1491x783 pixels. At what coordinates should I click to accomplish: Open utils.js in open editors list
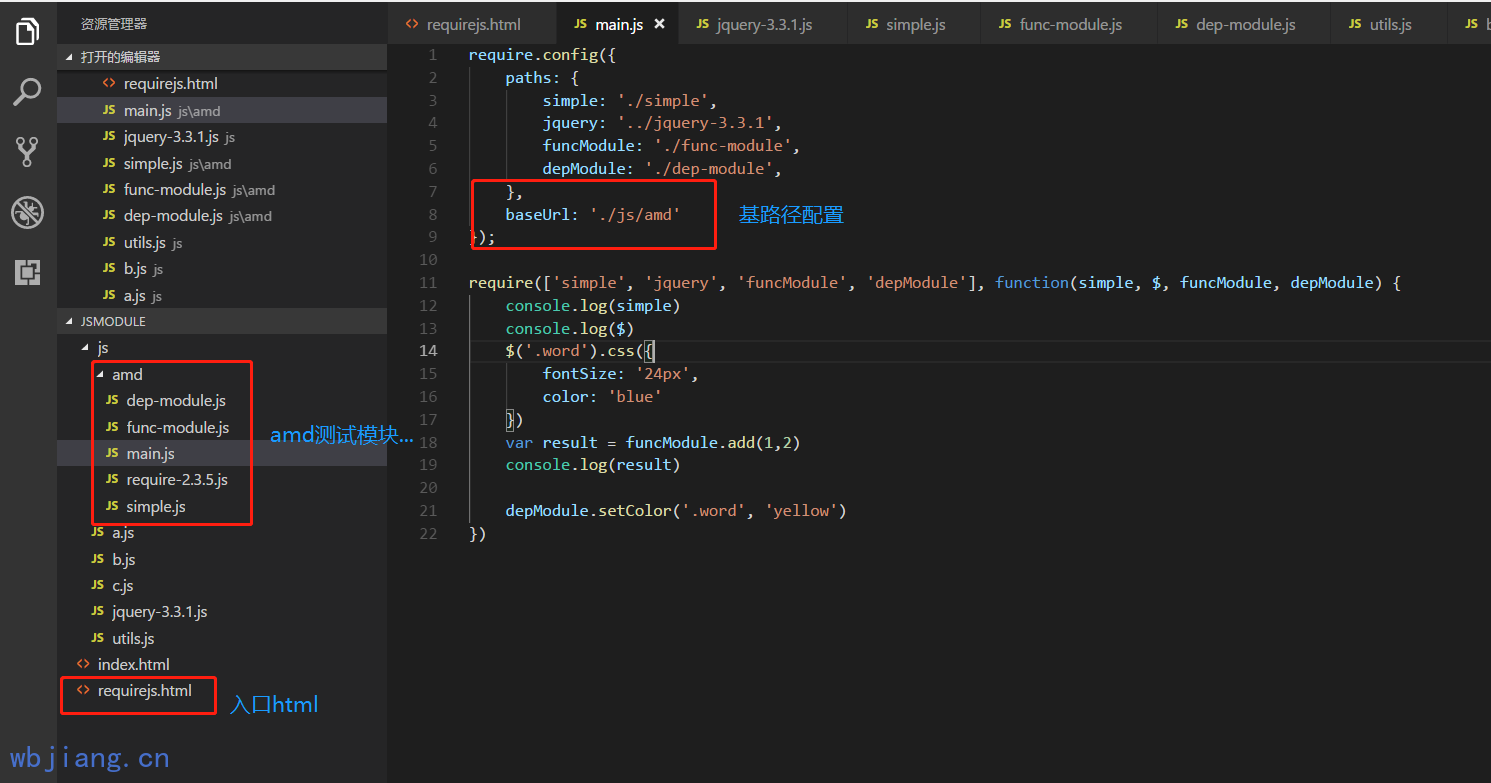point(145,243)
